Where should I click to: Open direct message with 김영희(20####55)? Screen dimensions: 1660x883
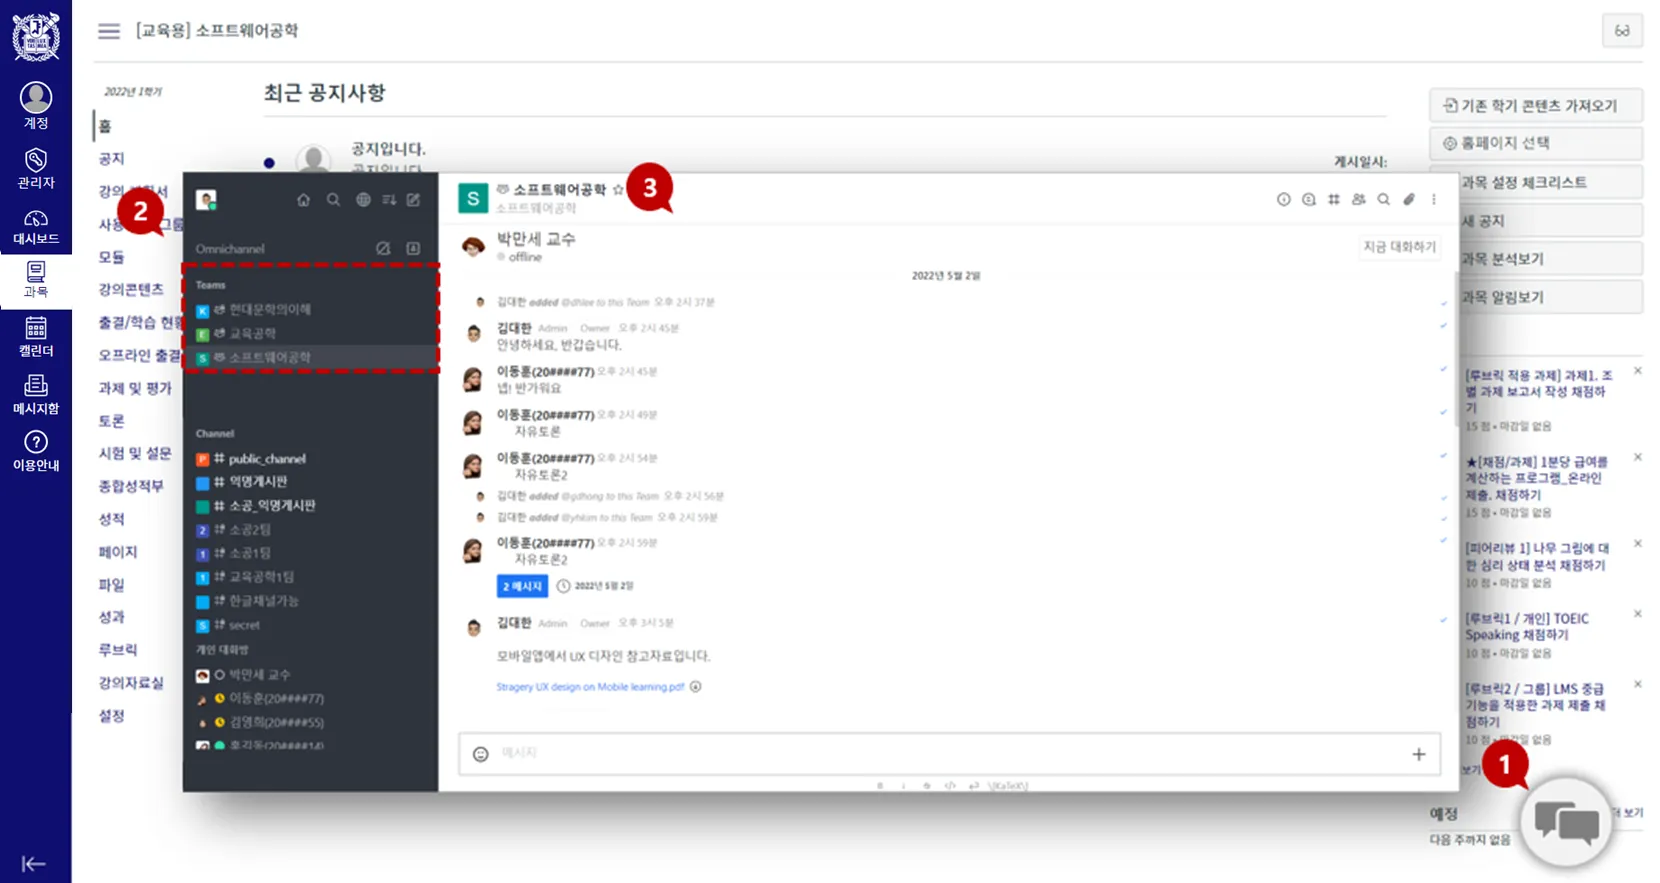(310, 722)
